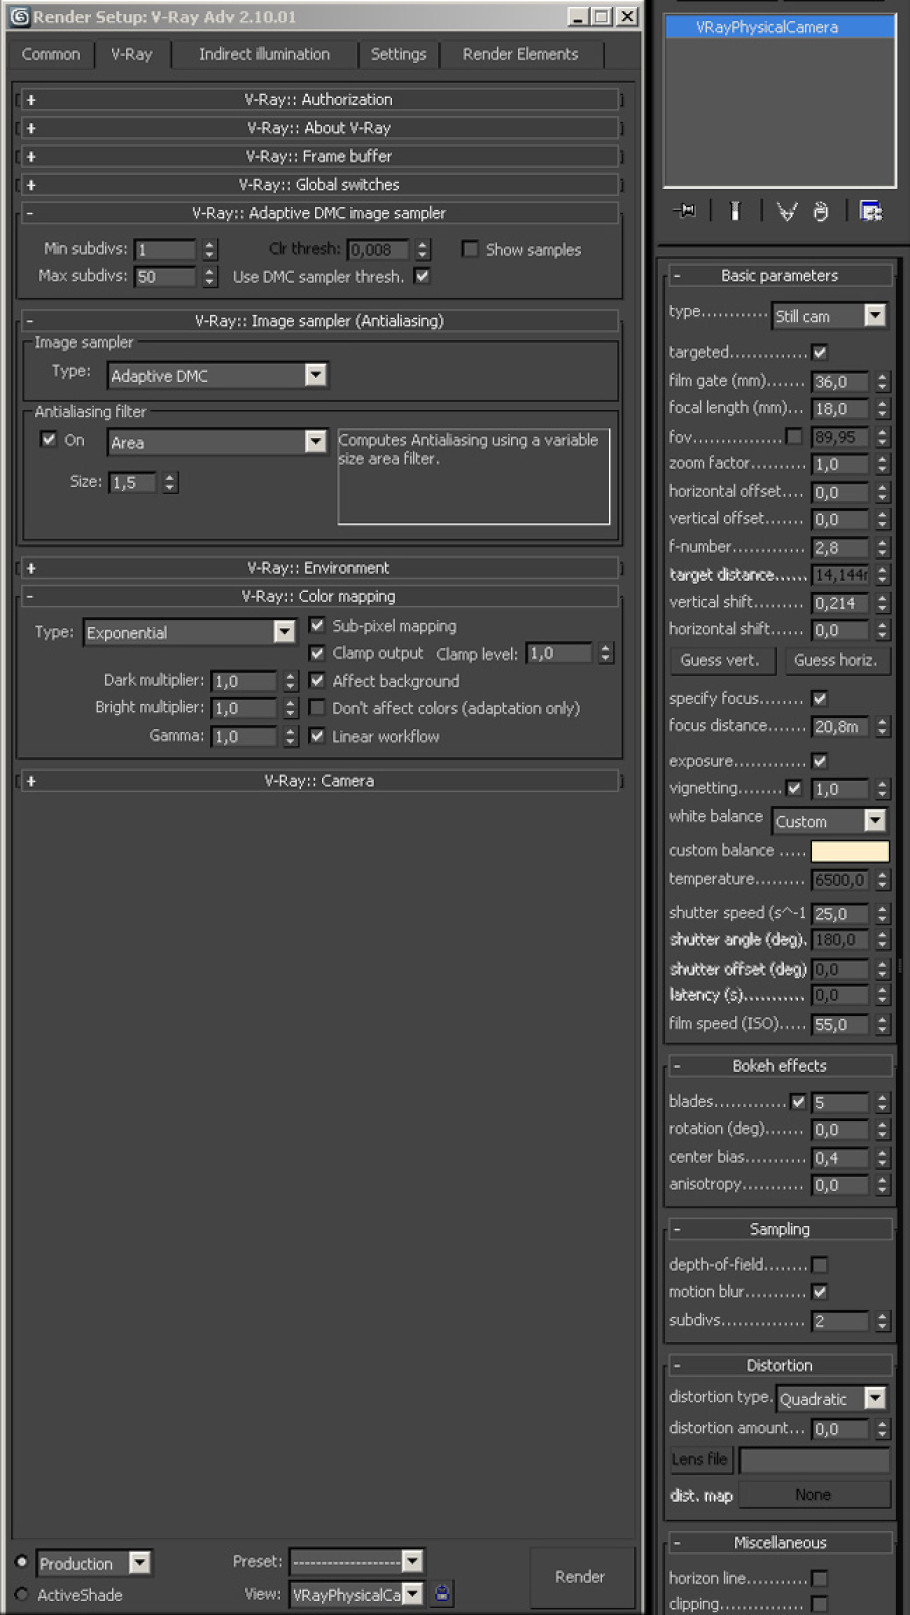Click the Render Setup window title icon
Image resolution: width=910 pixels, height=1615 pixels.
pyautogui.click(x=18, y=16)
